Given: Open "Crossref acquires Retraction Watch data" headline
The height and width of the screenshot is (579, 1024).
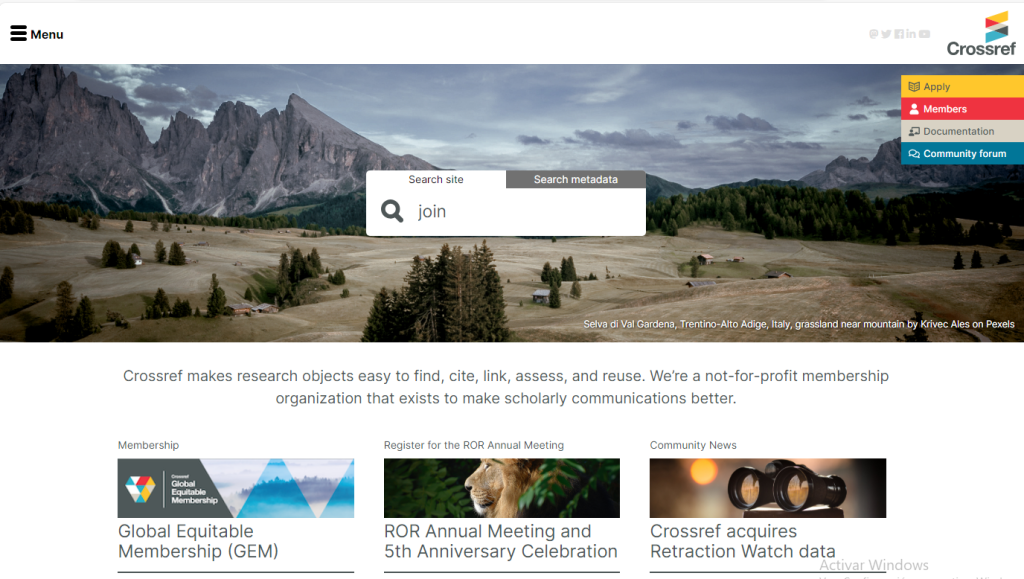Looking at the screenshot, I should click(x=742, y=541).
